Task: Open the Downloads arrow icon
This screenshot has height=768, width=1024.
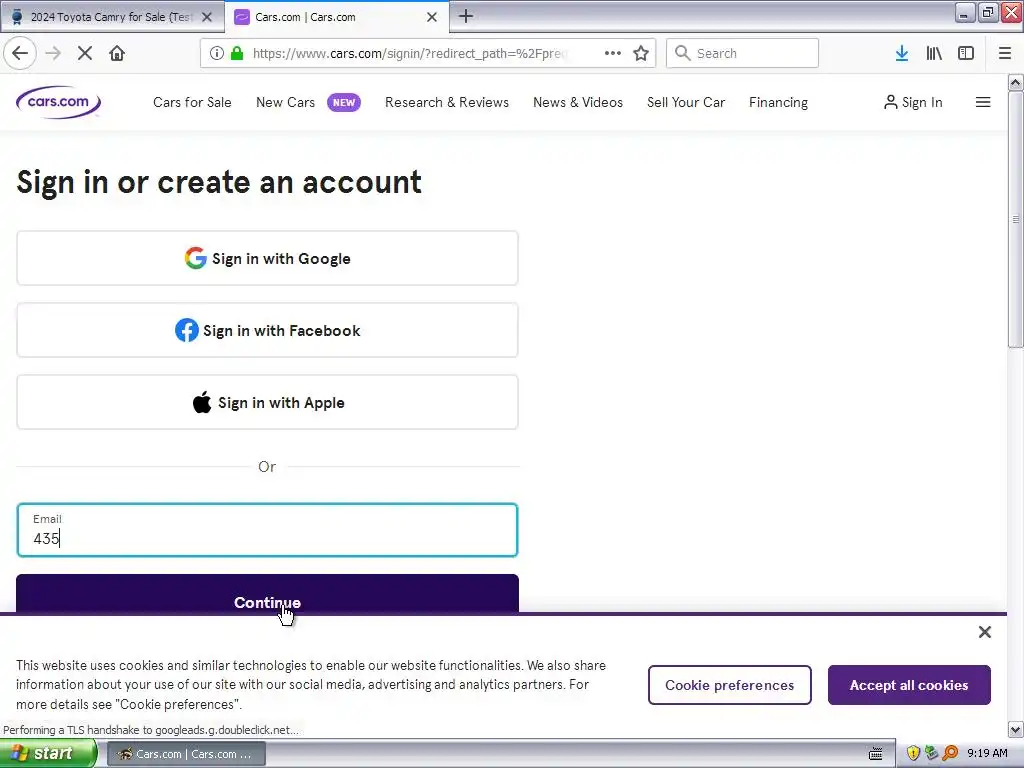Action: 902,53
